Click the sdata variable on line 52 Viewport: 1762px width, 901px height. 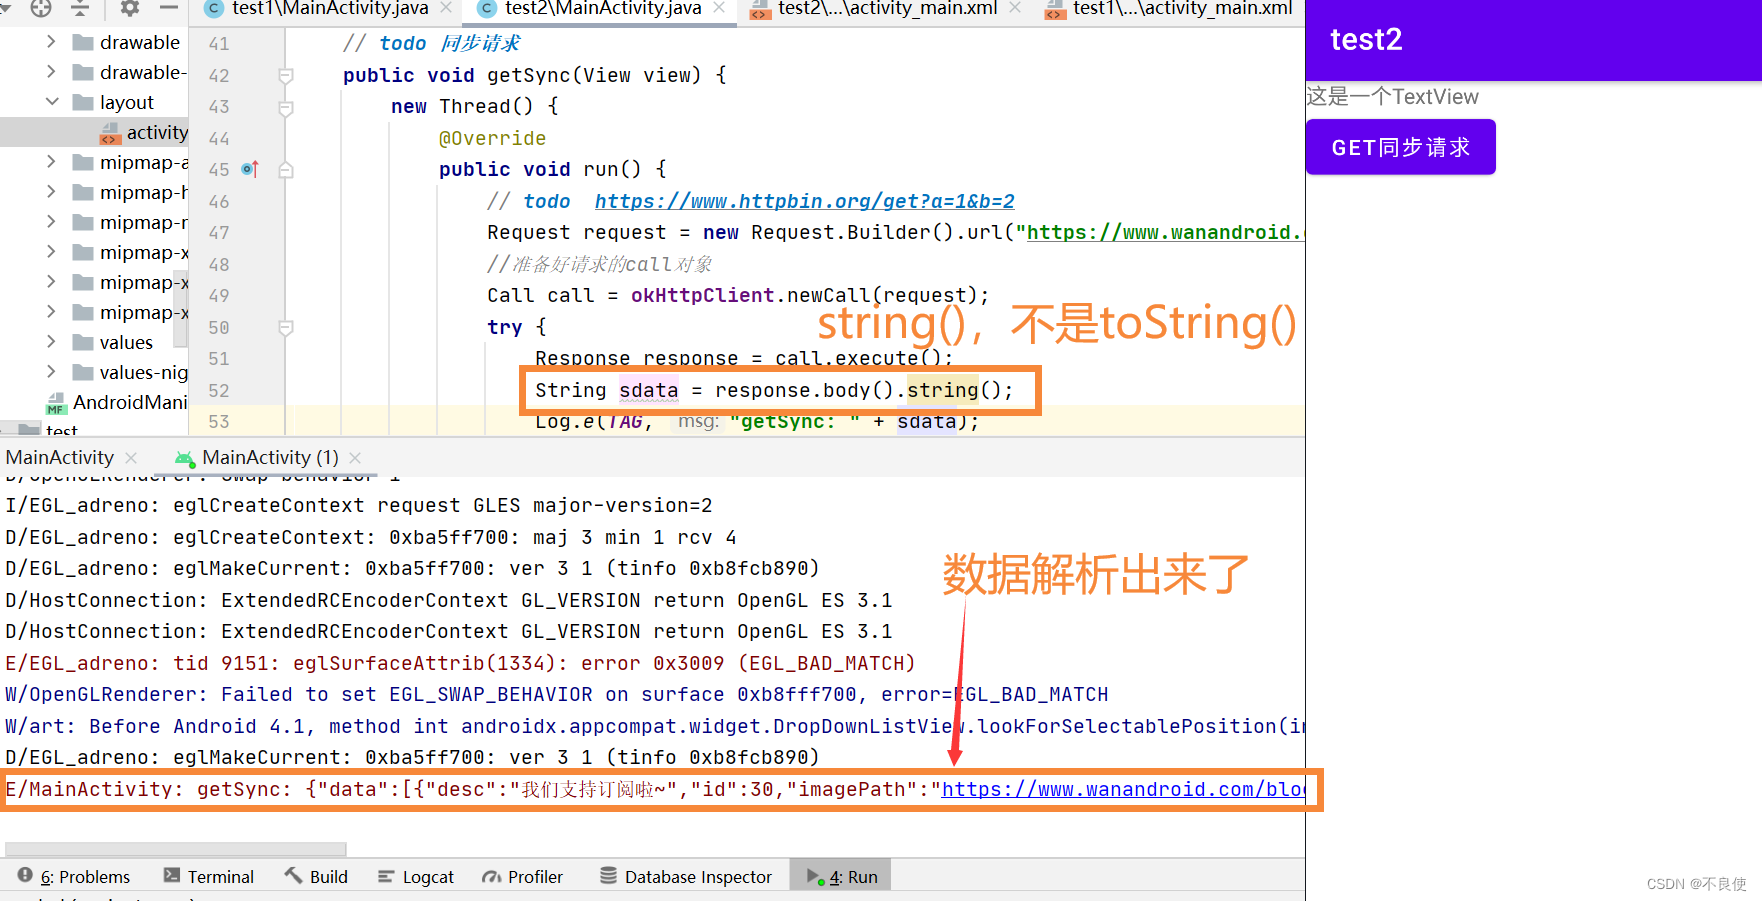click(x=648, y=390)
